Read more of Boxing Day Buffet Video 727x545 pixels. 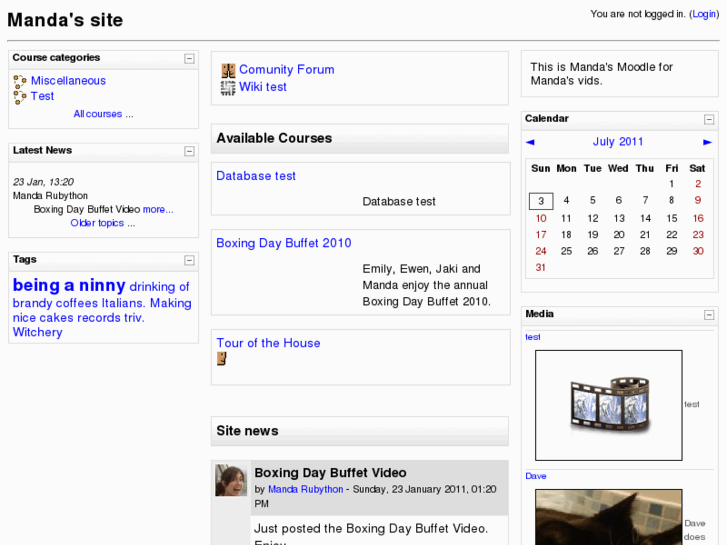158,210
